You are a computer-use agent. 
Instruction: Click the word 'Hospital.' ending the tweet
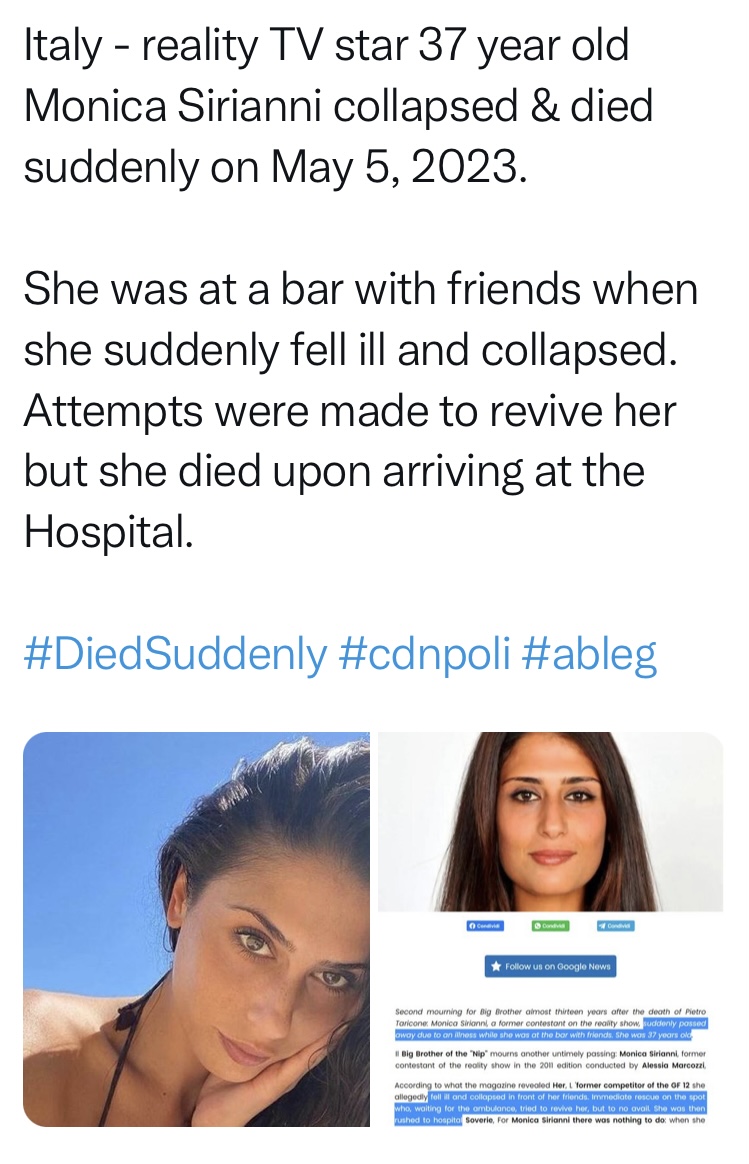click(x=108, y=532)
